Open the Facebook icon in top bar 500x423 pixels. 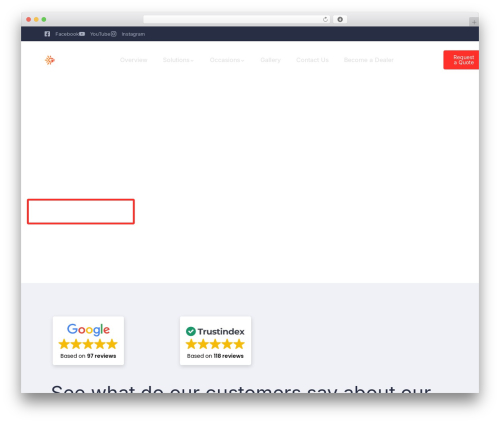click(47, 34)
